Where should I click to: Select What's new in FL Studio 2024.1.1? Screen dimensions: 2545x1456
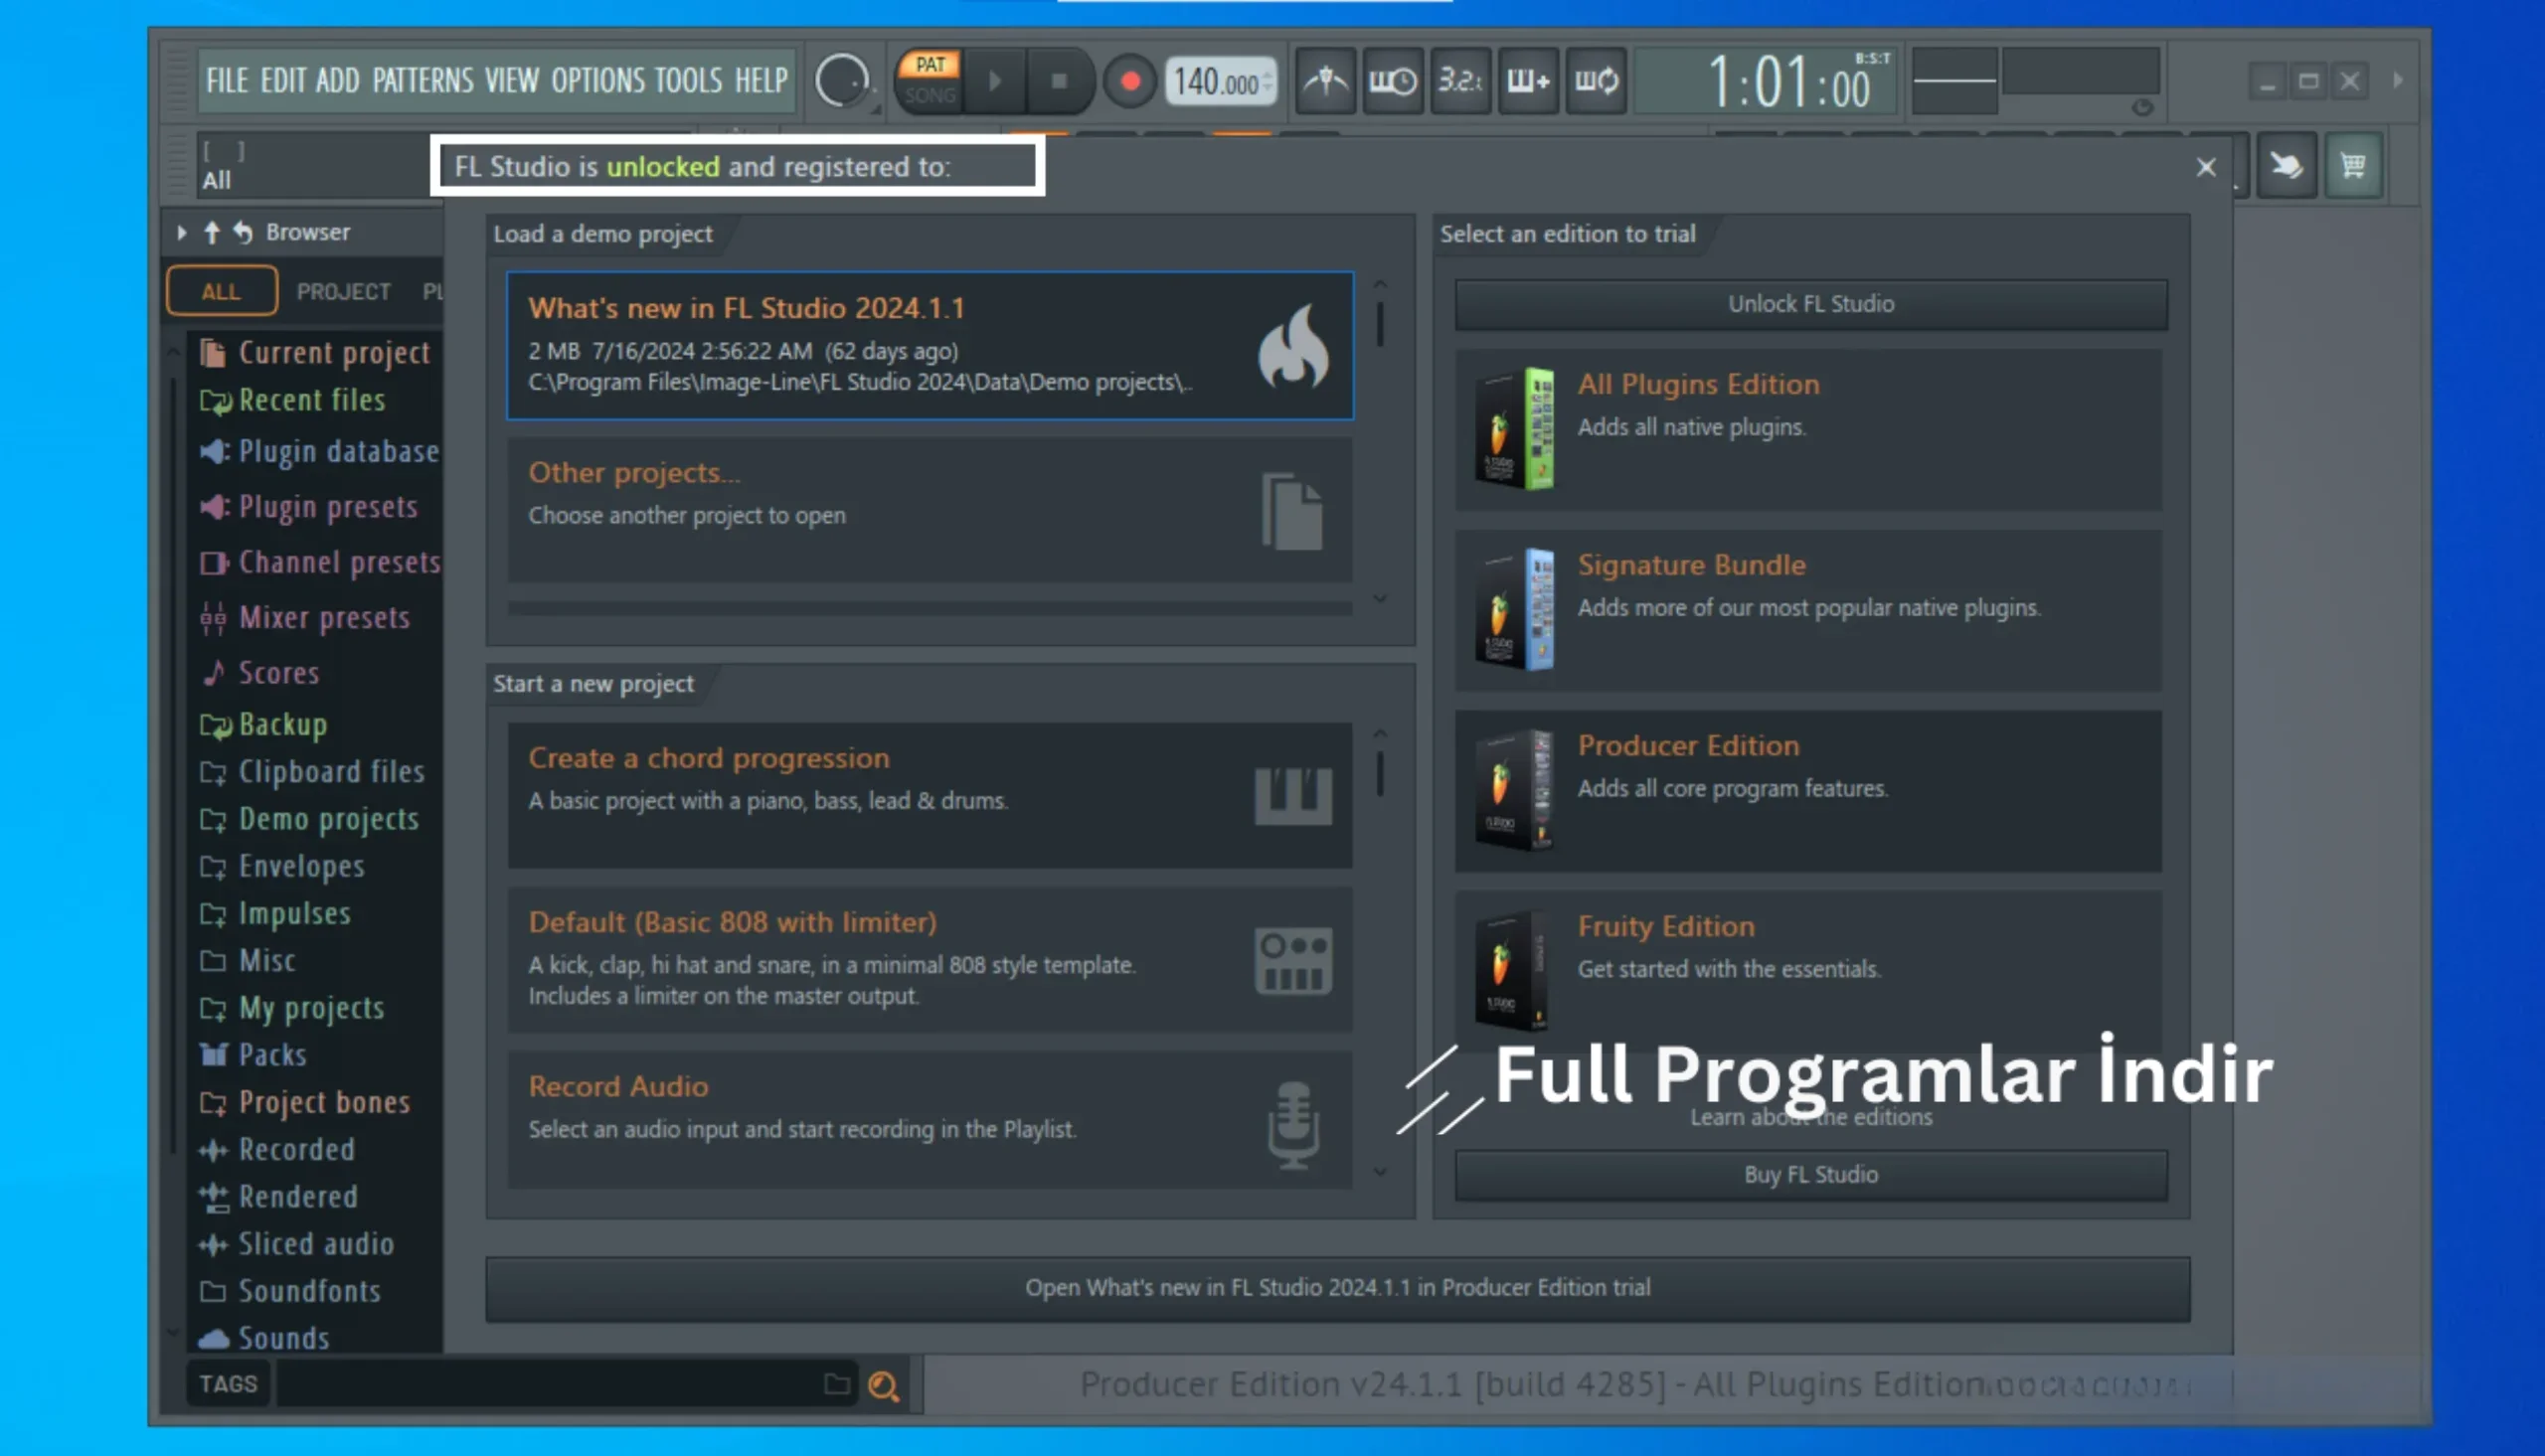930,346
